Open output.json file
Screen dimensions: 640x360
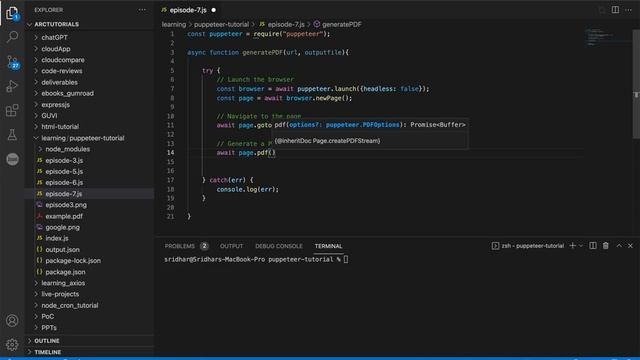click(x=62, y=250)
